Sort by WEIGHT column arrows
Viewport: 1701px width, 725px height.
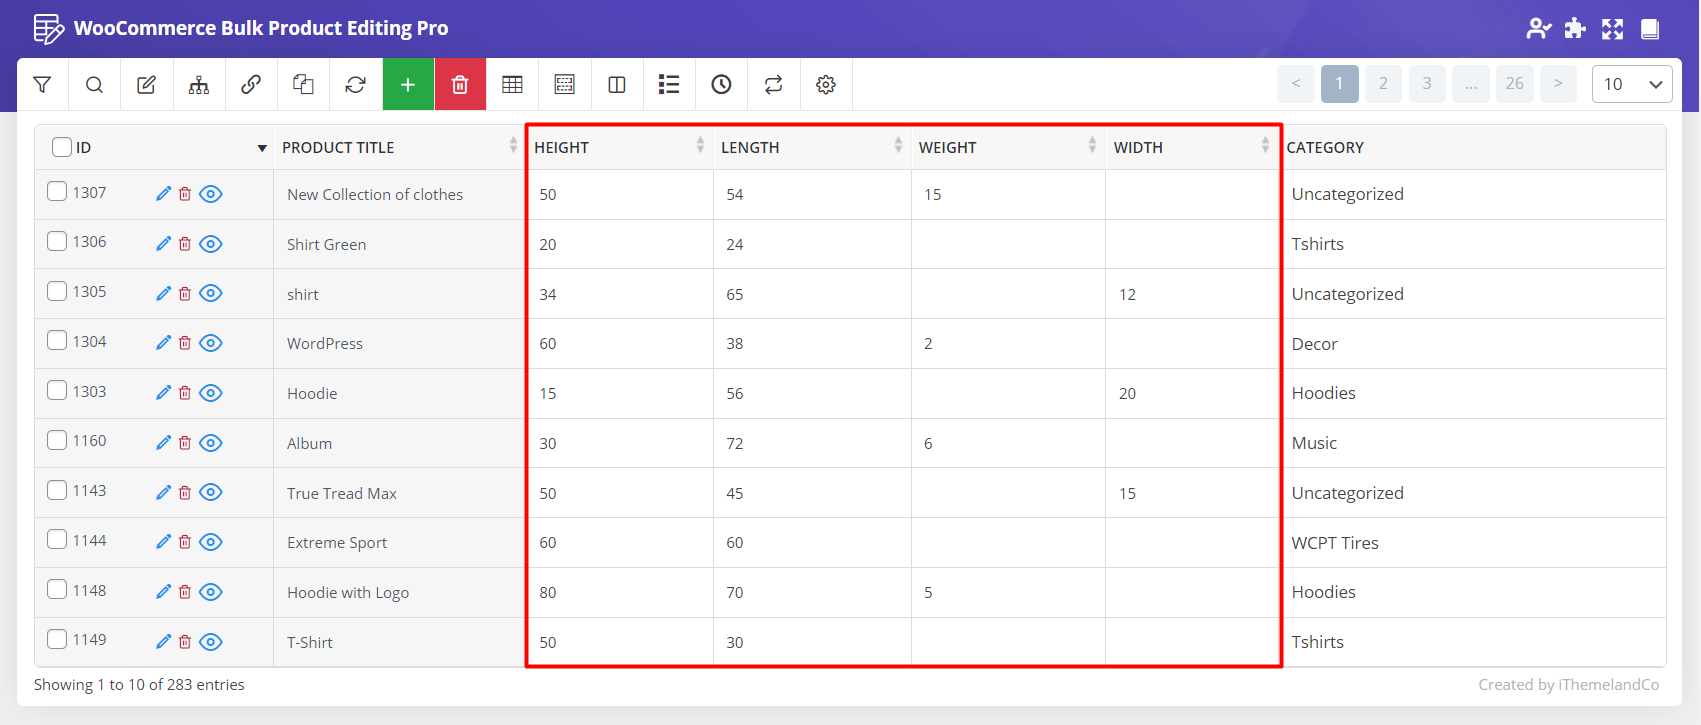(x=1092, y=146)
